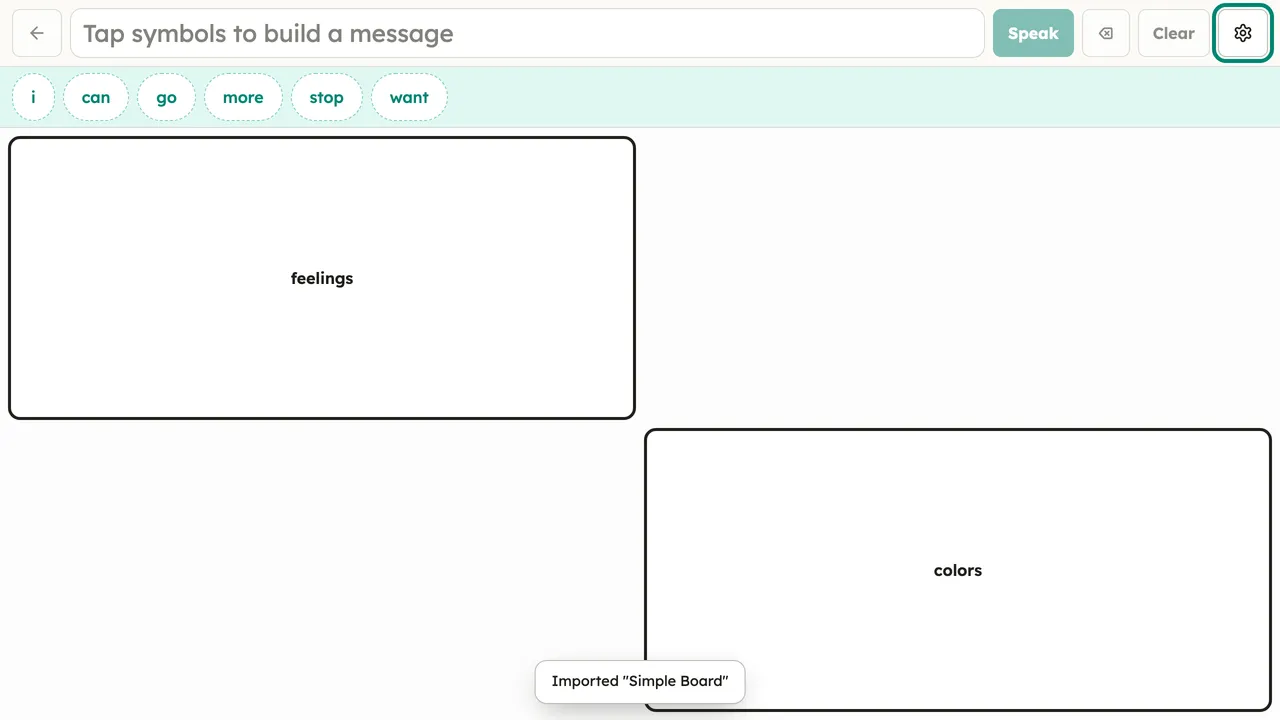The height and width of the screenshot is (720, 1280).
Task: Tap the "stop" core word chip
Action: (x=326, y=97)
